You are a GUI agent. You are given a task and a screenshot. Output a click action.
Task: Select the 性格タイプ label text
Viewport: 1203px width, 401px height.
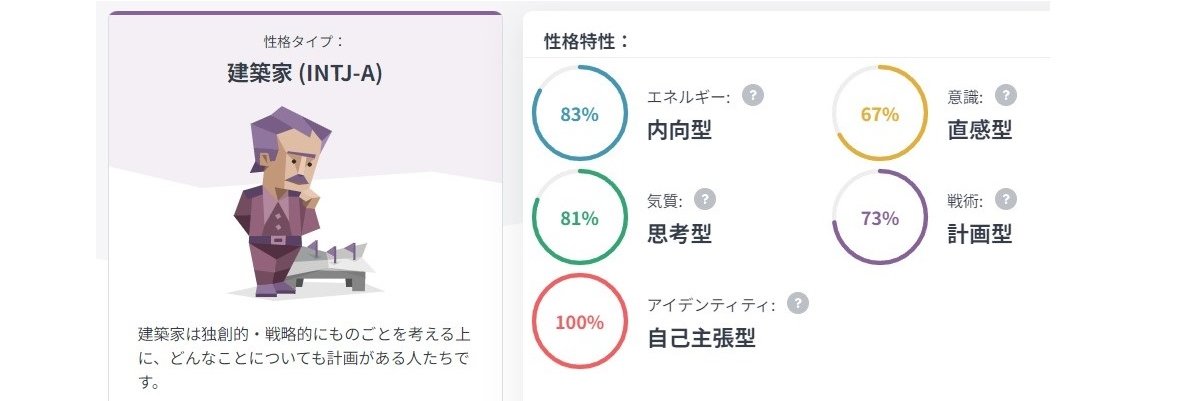point(304,42)
